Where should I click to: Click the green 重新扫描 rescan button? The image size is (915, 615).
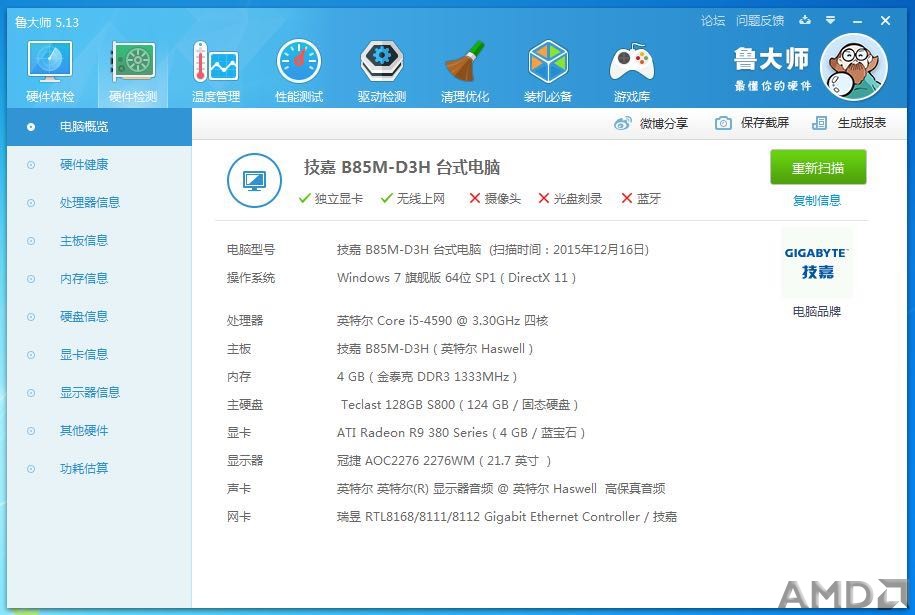point(818,167)
